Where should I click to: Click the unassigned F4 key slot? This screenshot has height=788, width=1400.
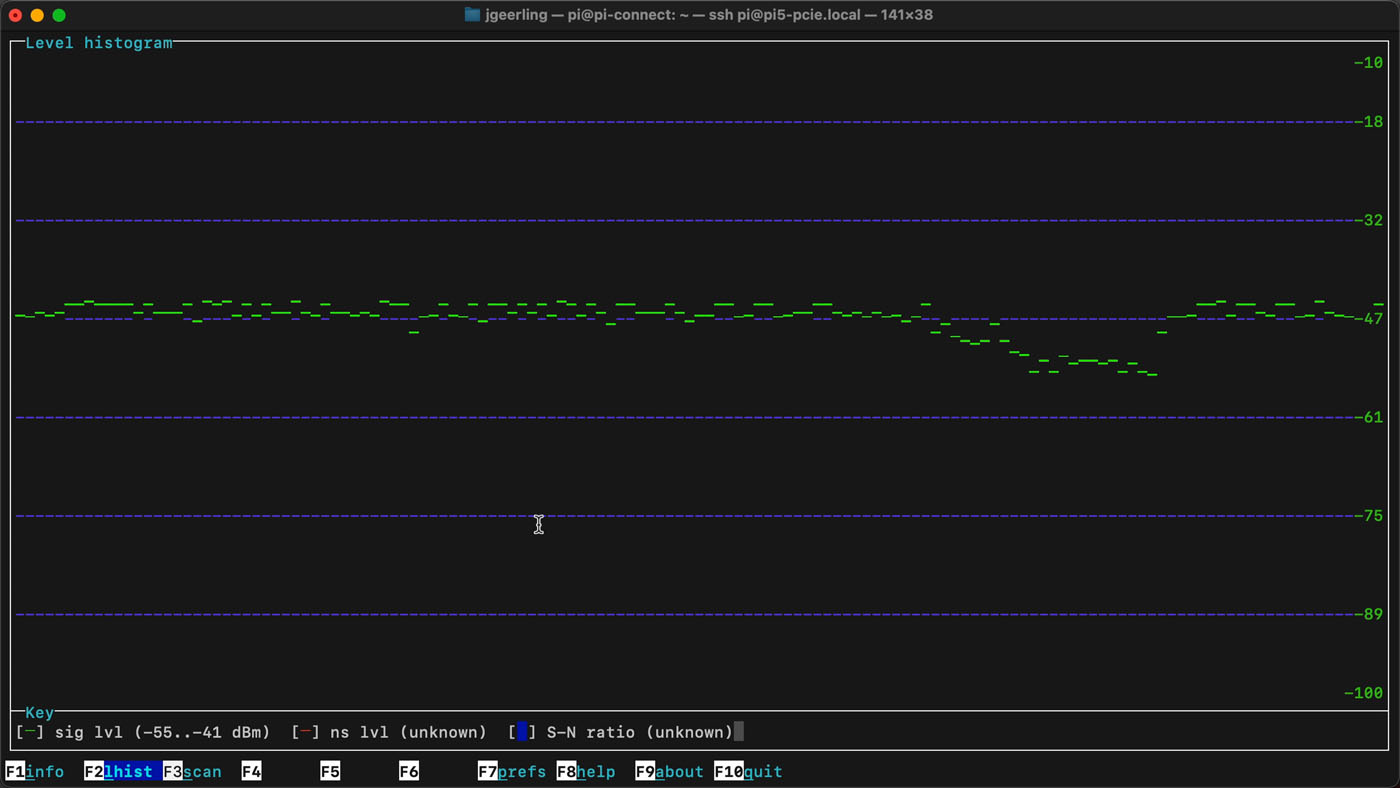tap(249, 771)
